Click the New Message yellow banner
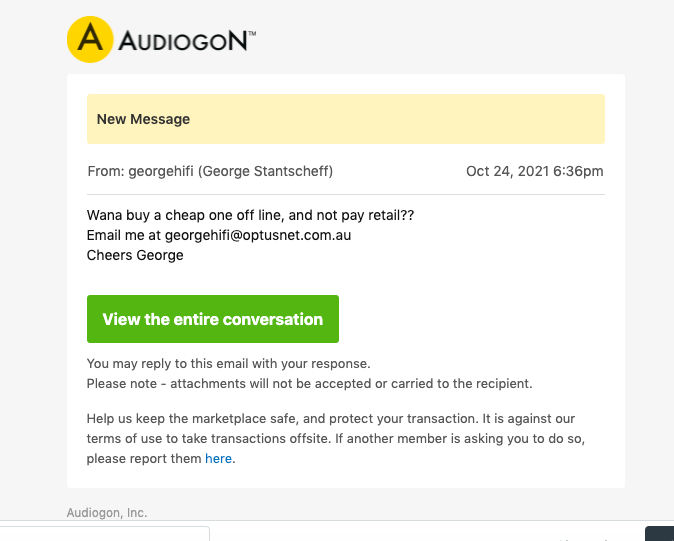Viewport: 674px width, 541px height. 346,119
